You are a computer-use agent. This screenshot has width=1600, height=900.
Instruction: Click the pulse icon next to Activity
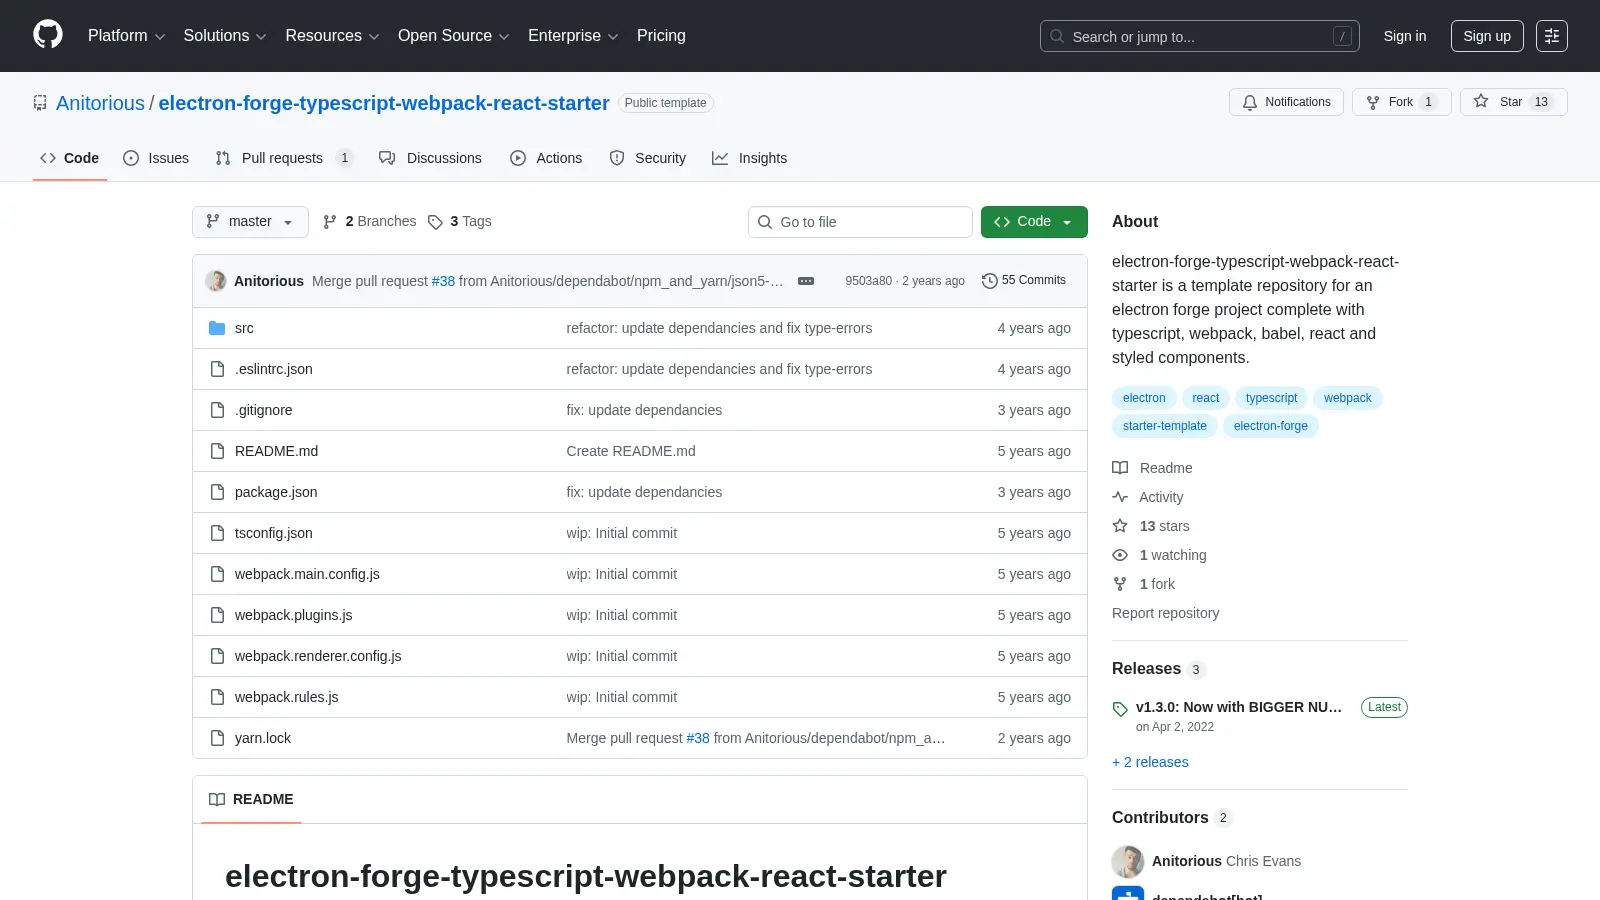click(1120, 497)
